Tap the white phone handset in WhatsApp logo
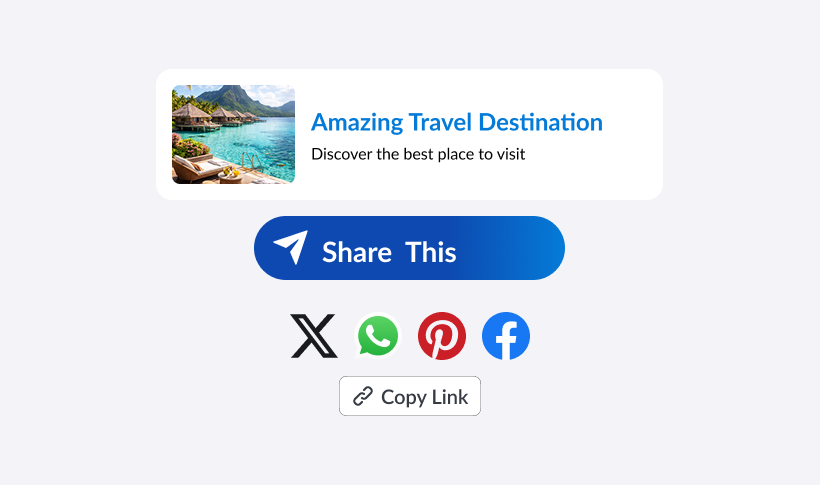820x485 pixels. click(x=378, y=335)
